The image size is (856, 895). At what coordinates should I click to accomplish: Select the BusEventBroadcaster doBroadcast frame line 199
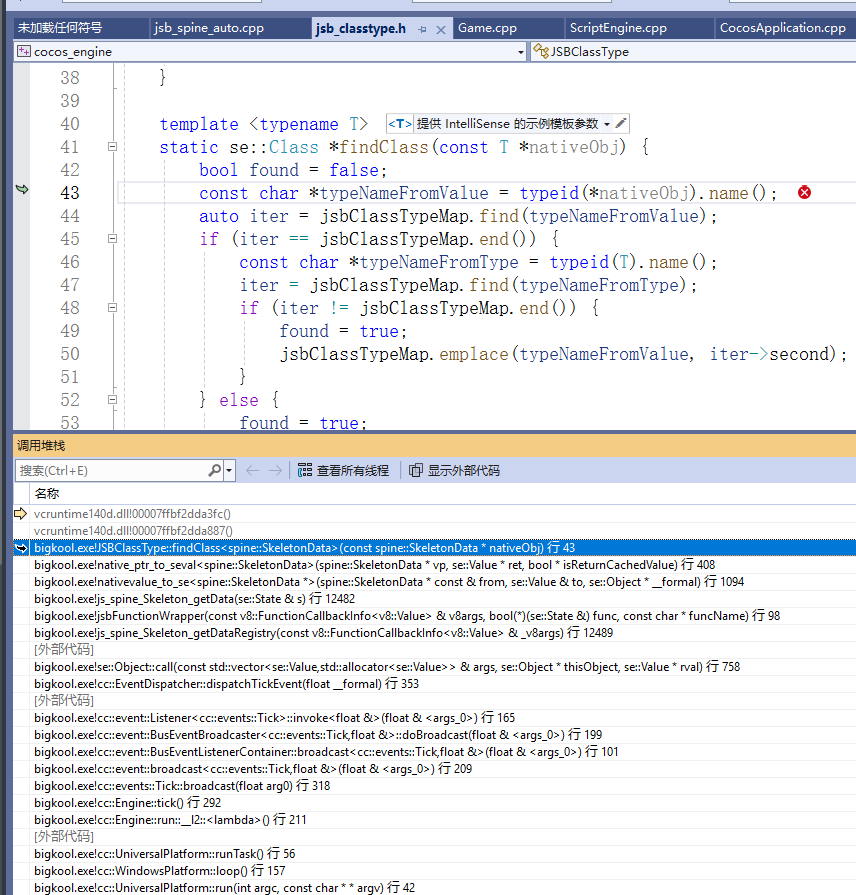click(443, 735)
